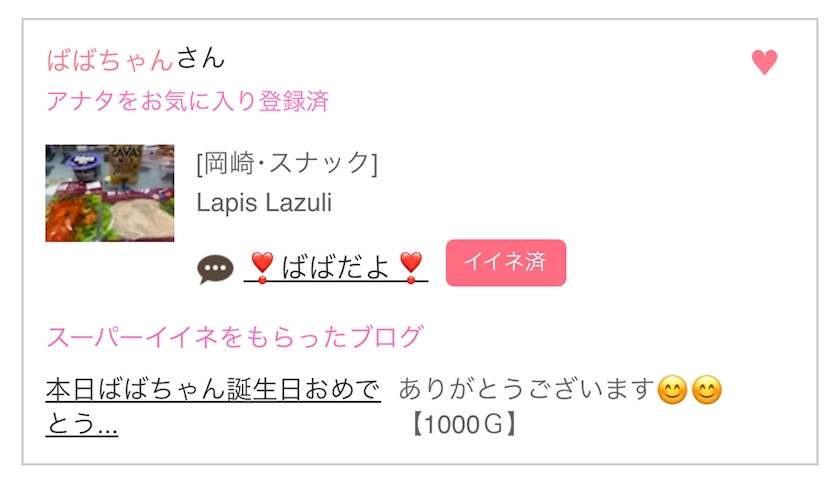Viewport: 840px width, 477px height.
Task: Select the [岡崎・スナック] area category label
Action: click(287, 162)
